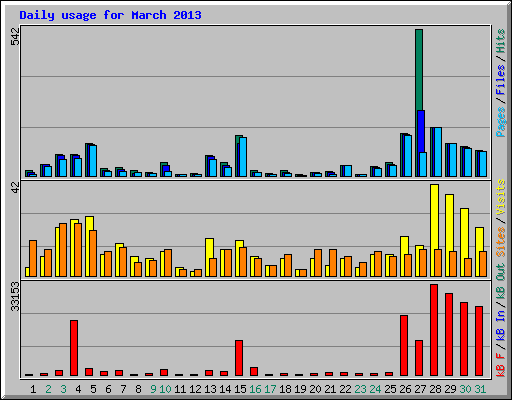This screenshot has height=400, width=512.
Task: Click the 542 top axis value
Action: point(15,36)
